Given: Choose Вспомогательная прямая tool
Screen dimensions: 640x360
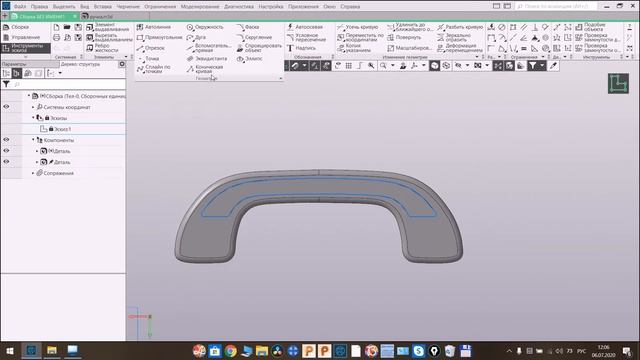Looking at the screenshot, I should click(x=209, y=48).
